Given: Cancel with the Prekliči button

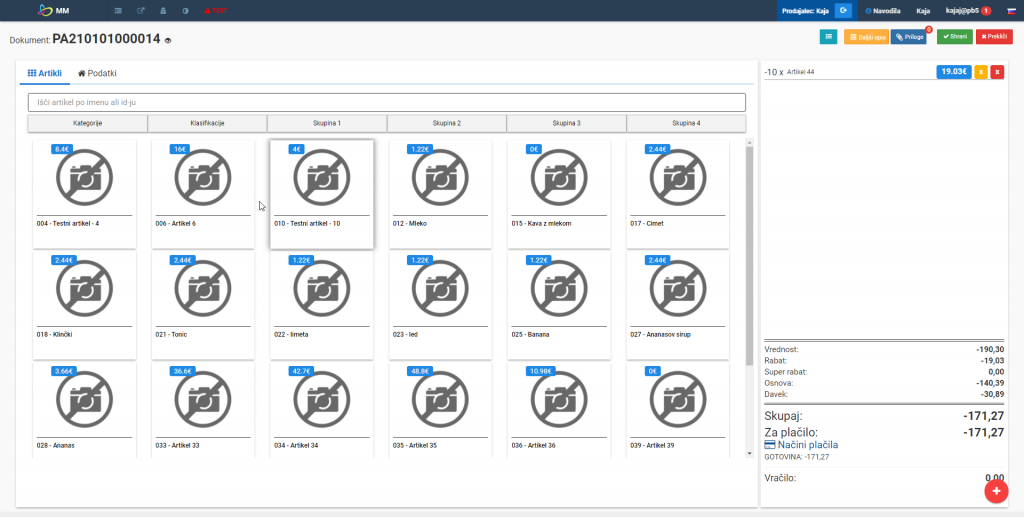Looking at the screenshot, I should (x=994, y=37).
